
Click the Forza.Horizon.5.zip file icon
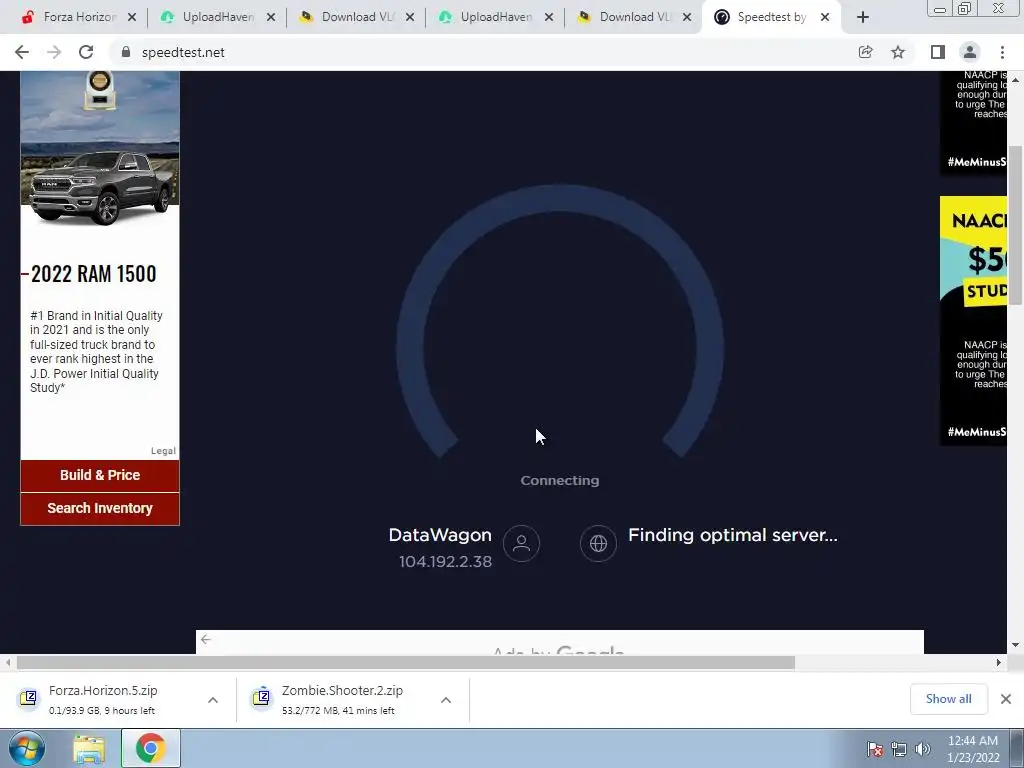coord(28,698)
